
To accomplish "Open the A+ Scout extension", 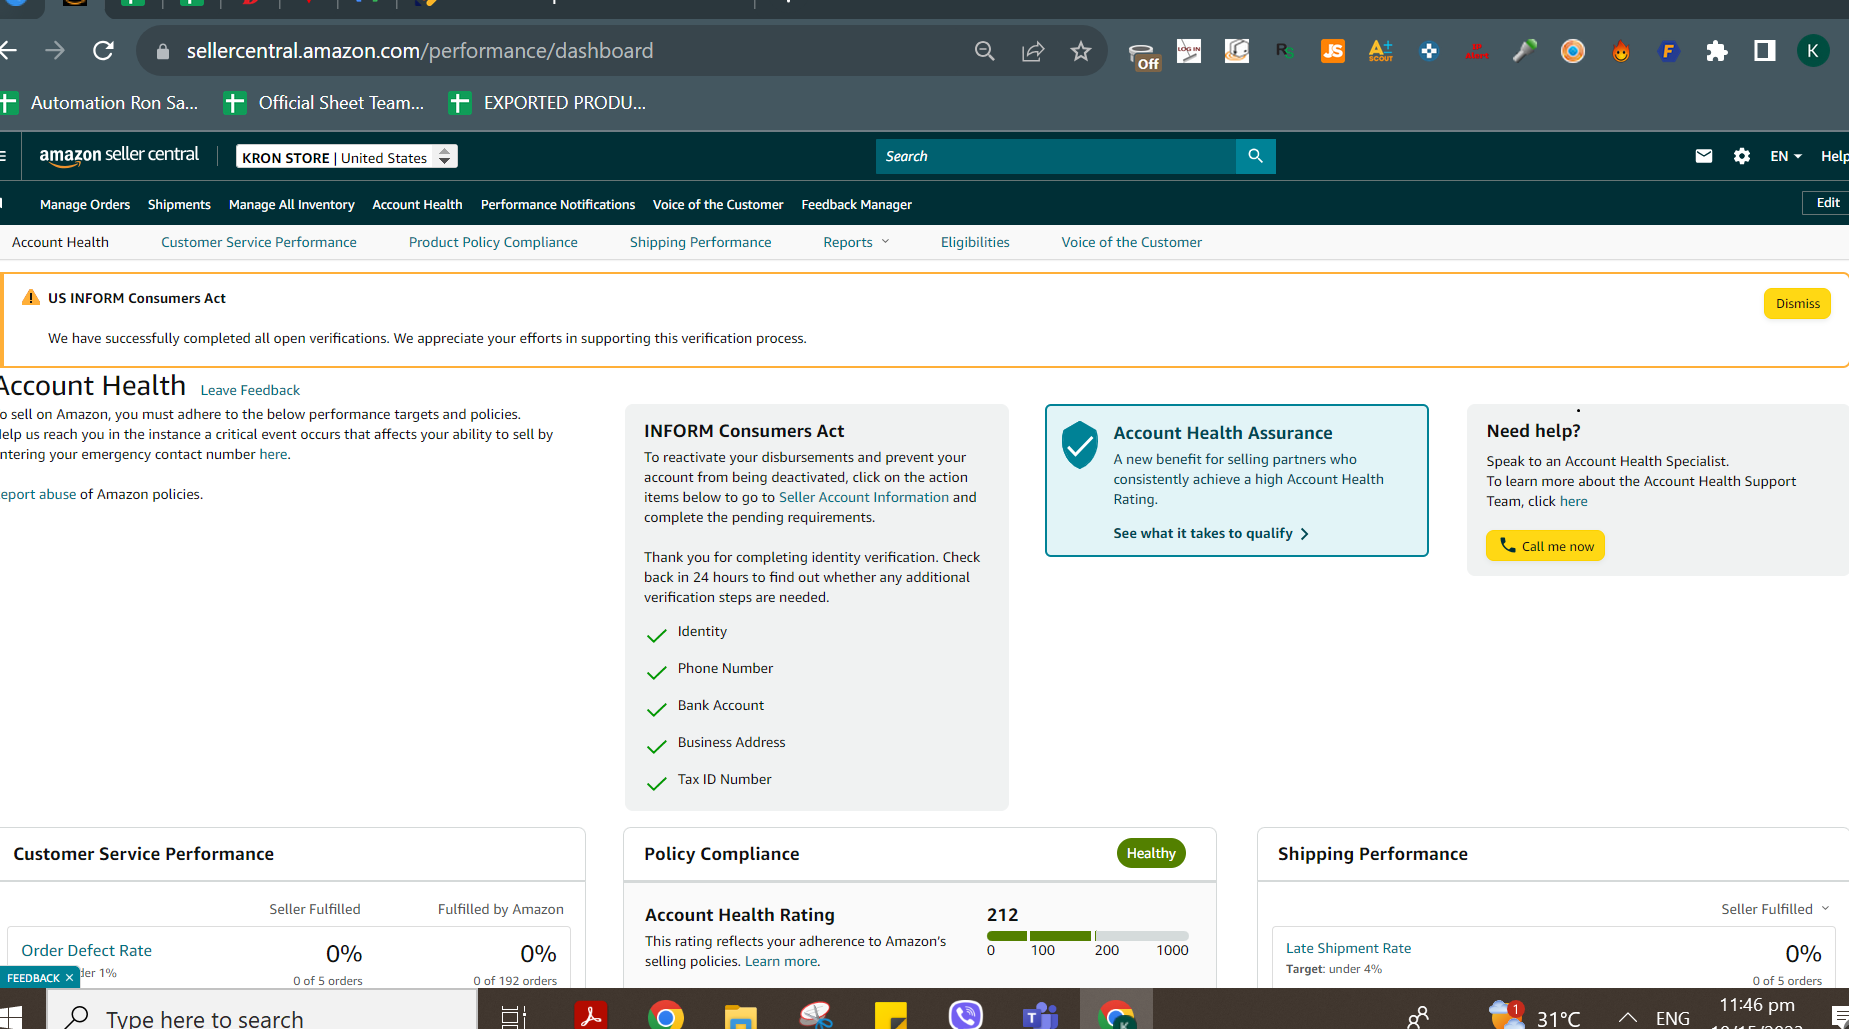I will coord(1381,51).
